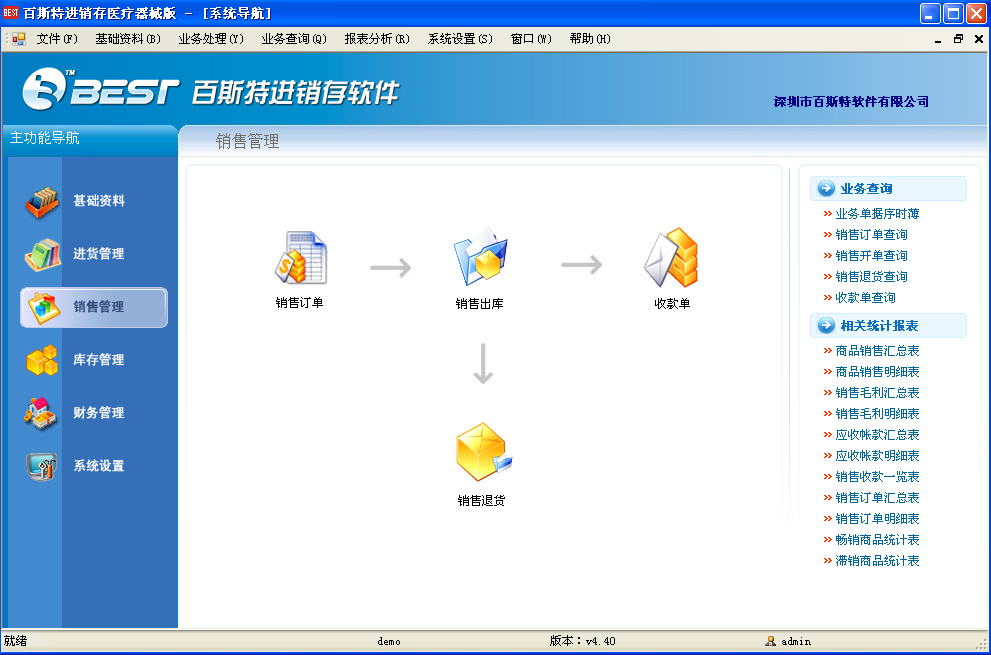Open the 销售退货 yellow box icon
Screen dimensions: 991x655
coord(483,452)
